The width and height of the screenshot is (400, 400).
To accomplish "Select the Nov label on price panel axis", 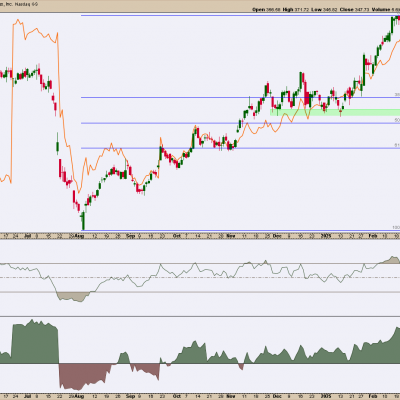I will (x=231, y=236).
